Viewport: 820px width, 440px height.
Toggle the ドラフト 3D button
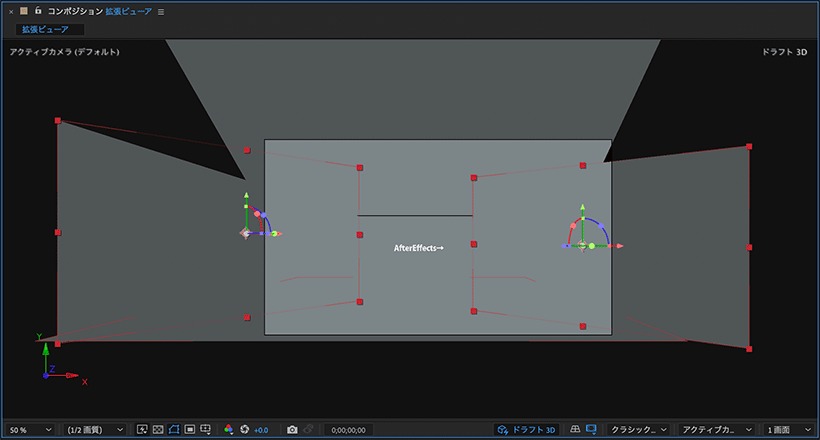pyautogui.click(x=526, y=430)
